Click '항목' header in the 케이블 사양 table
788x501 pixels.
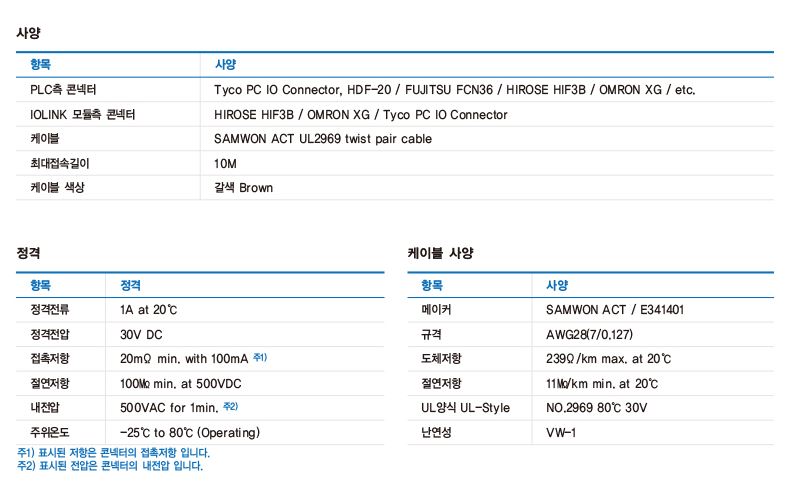[x=432, y=285]
